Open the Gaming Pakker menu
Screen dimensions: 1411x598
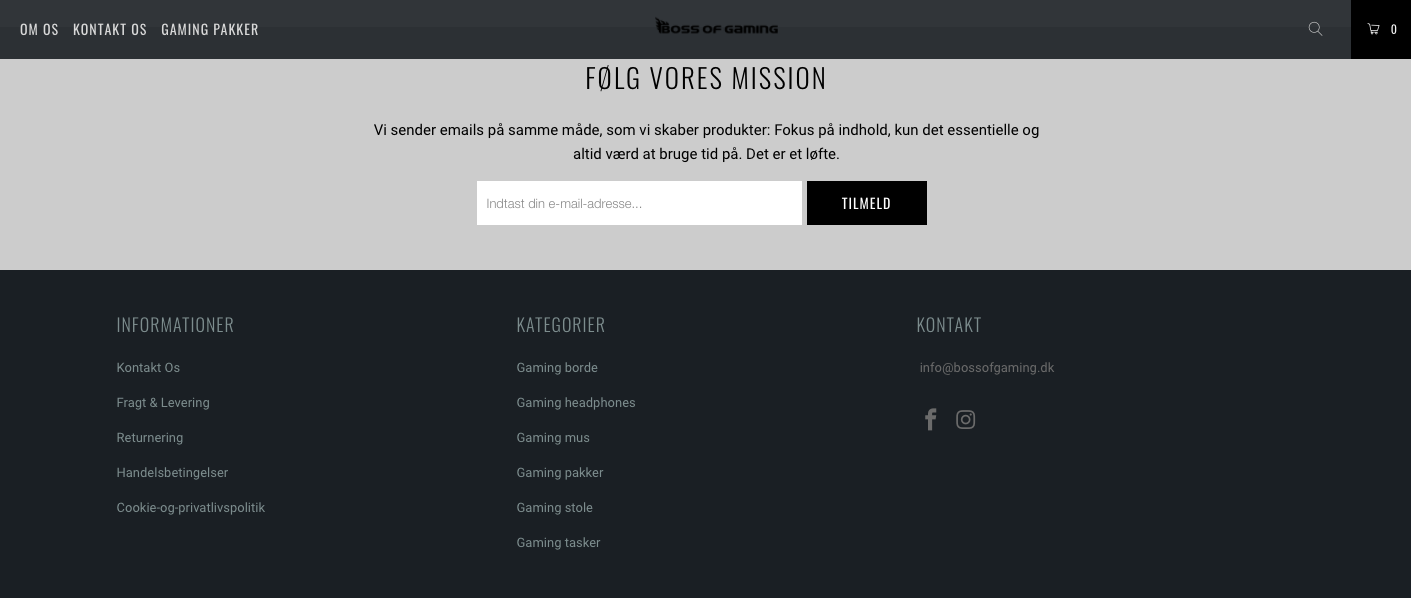pyautogui.click(x=210, y=29)
